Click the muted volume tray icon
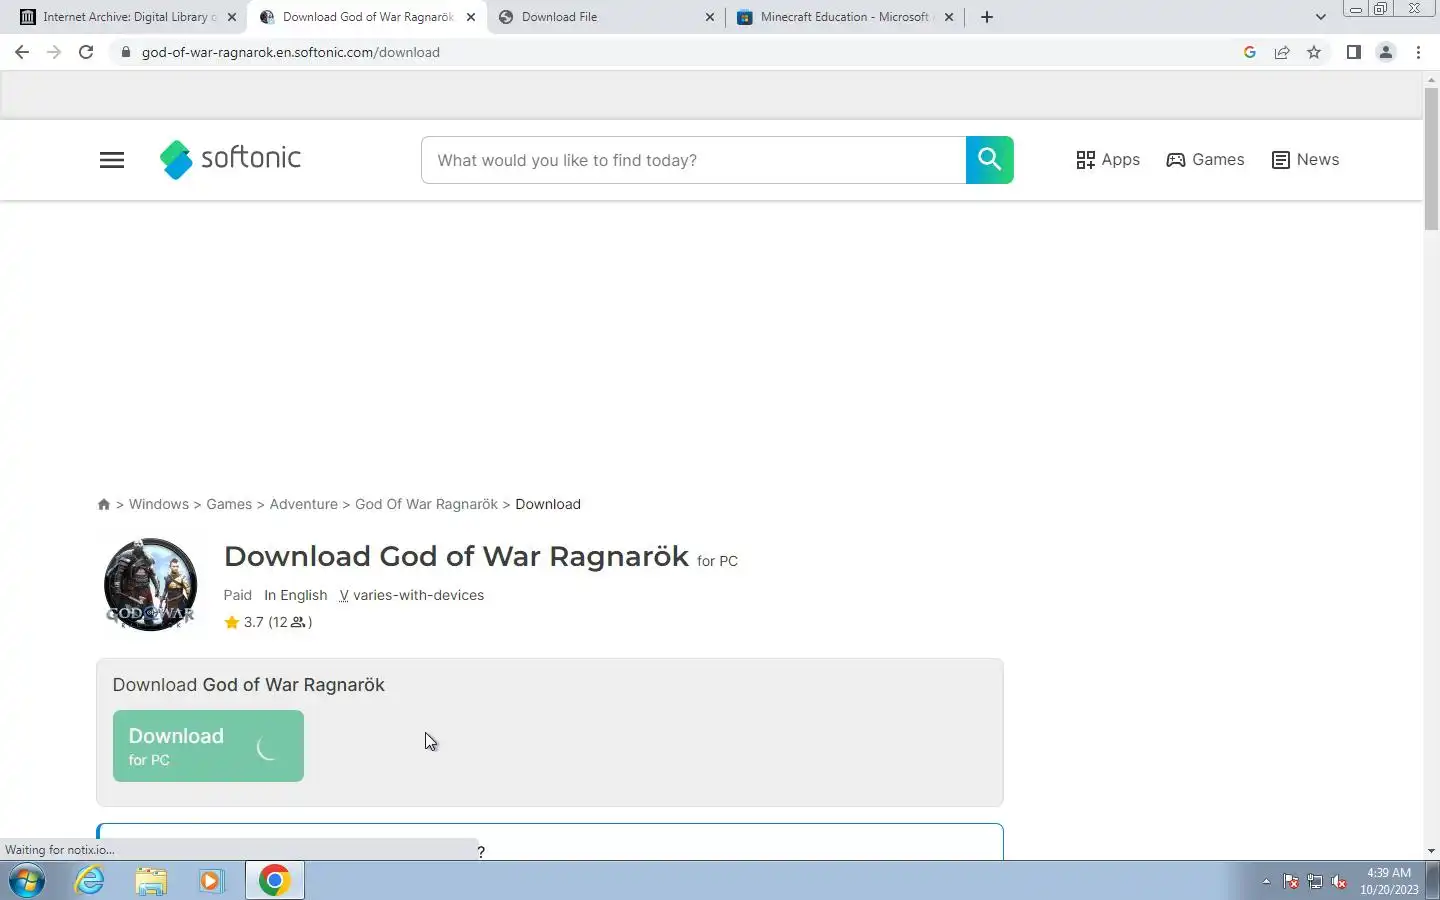Viewport: 1440px width, 900px height. [1339, 882]
